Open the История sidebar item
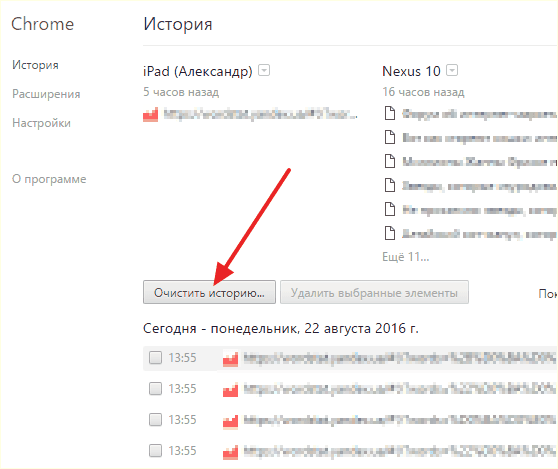 [x=35, y=65]
